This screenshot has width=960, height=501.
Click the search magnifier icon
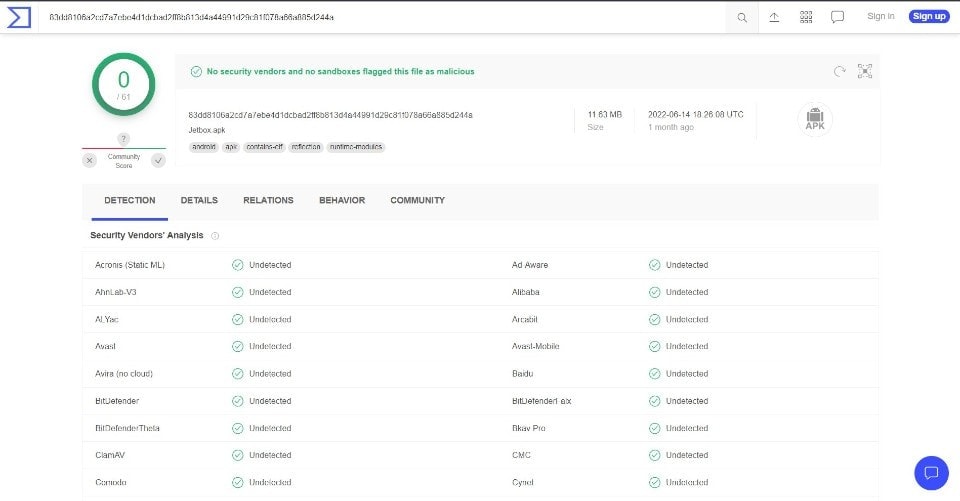point(742,17)
